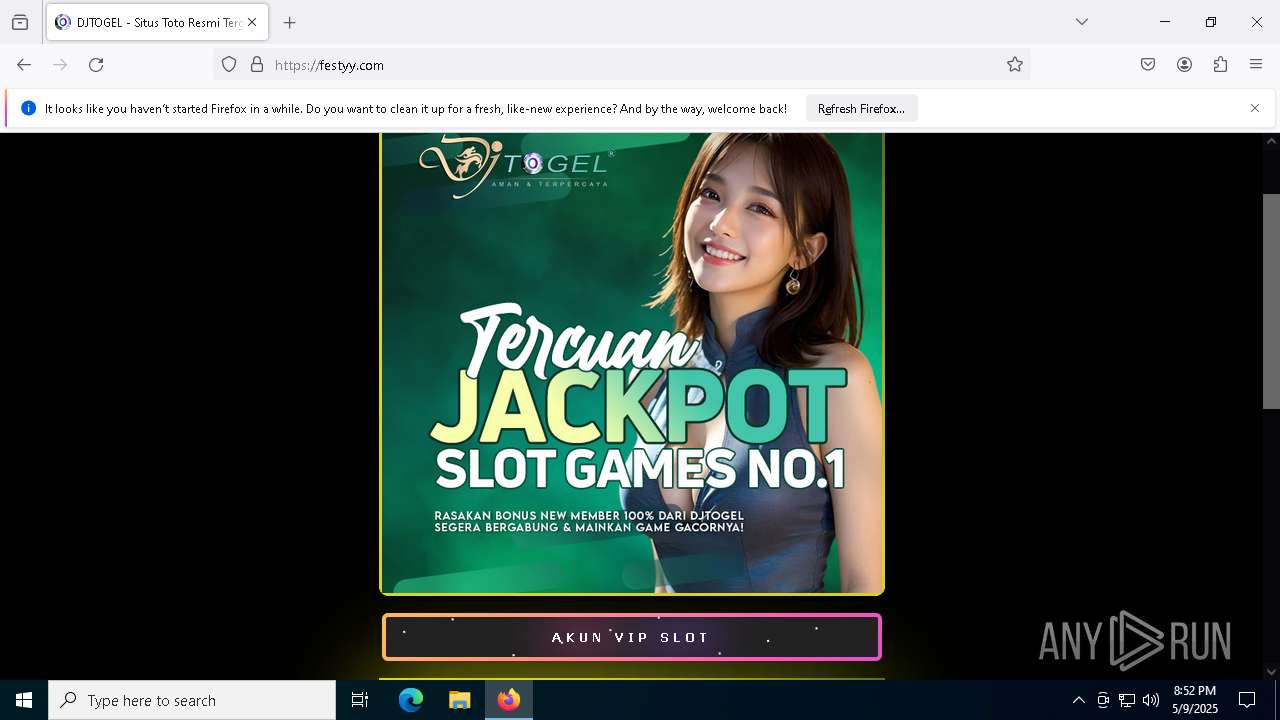Open the Windows notification center

tap(1247, 700)
